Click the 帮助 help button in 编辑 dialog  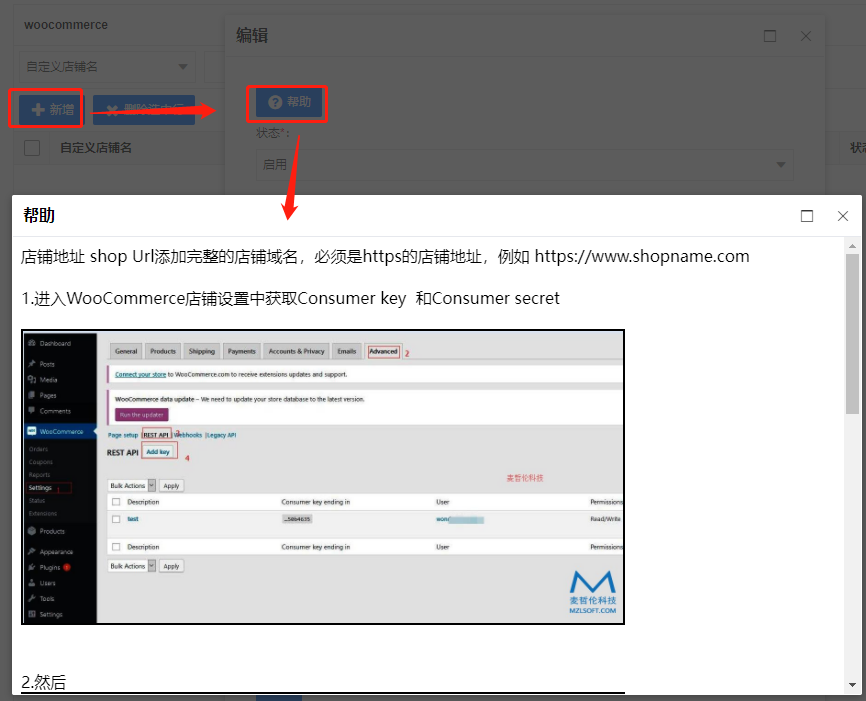point(289,102)
